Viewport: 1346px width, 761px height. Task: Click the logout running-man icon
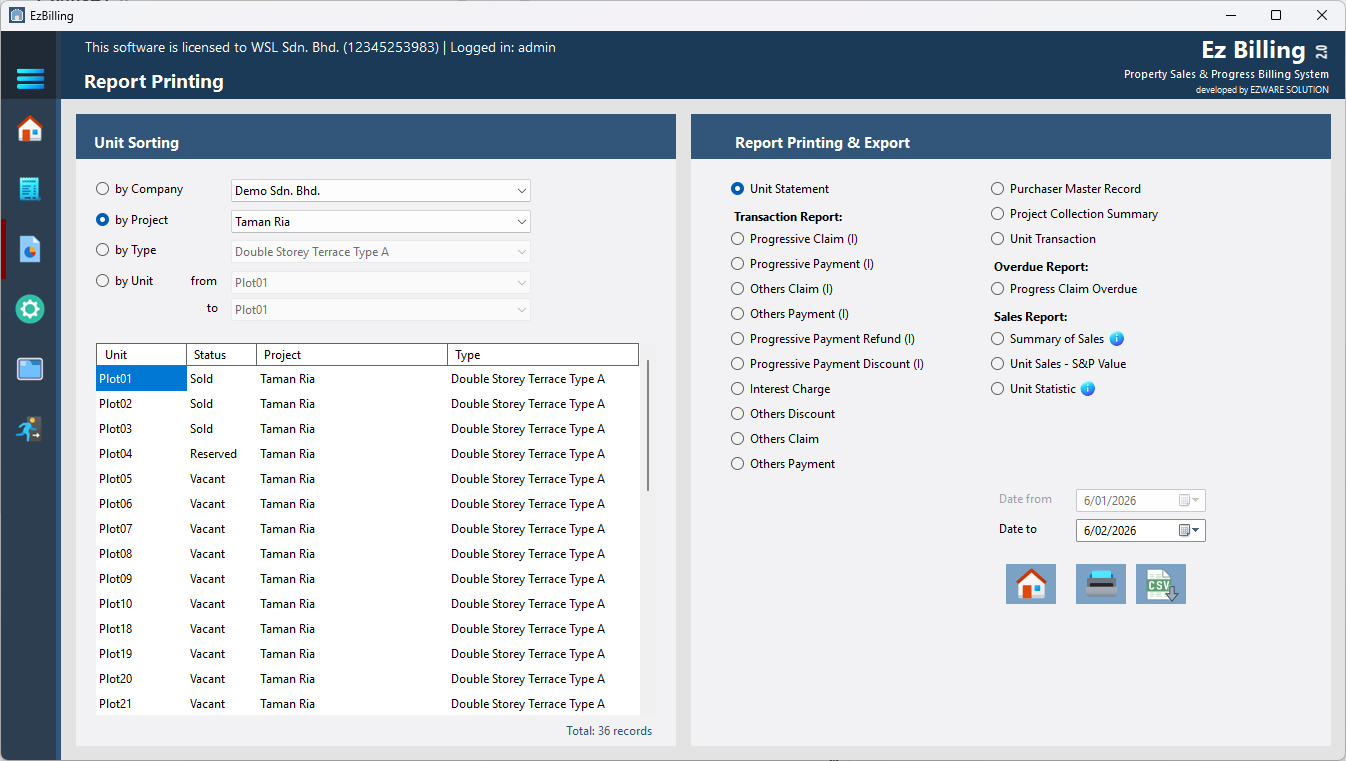tap(30, 429)
